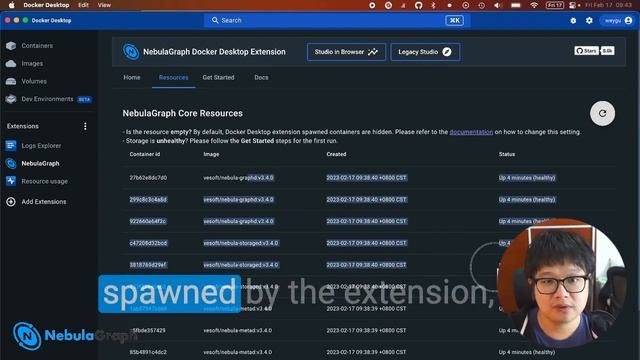Click the Dev Environments BETA badge
Screen dimensions: 640x360
tap(84, 99)
